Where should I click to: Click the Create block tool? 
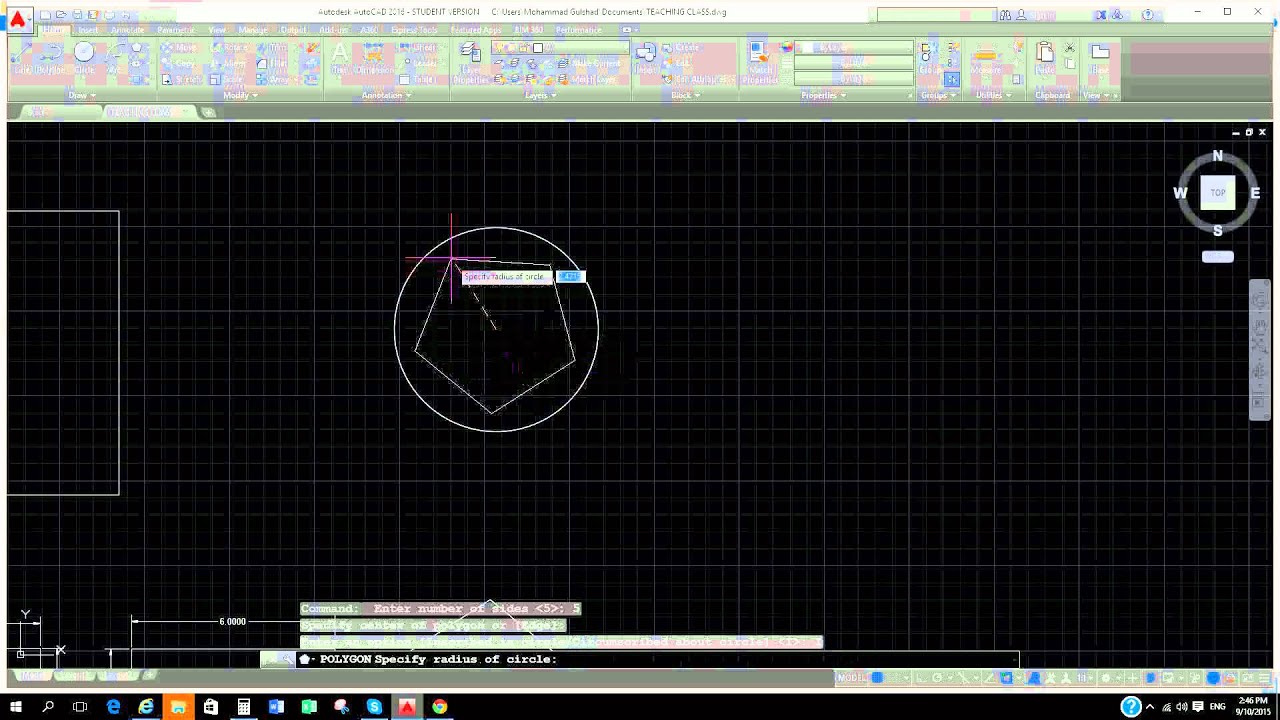point(680,48)
